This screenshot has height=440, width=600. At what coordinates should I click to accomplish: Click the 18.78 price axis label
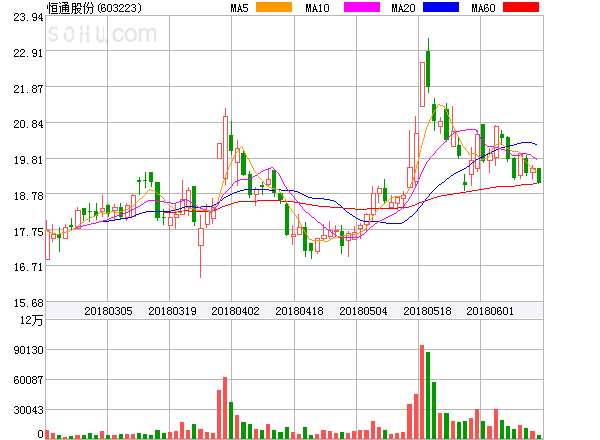click(x=28, y=196)
